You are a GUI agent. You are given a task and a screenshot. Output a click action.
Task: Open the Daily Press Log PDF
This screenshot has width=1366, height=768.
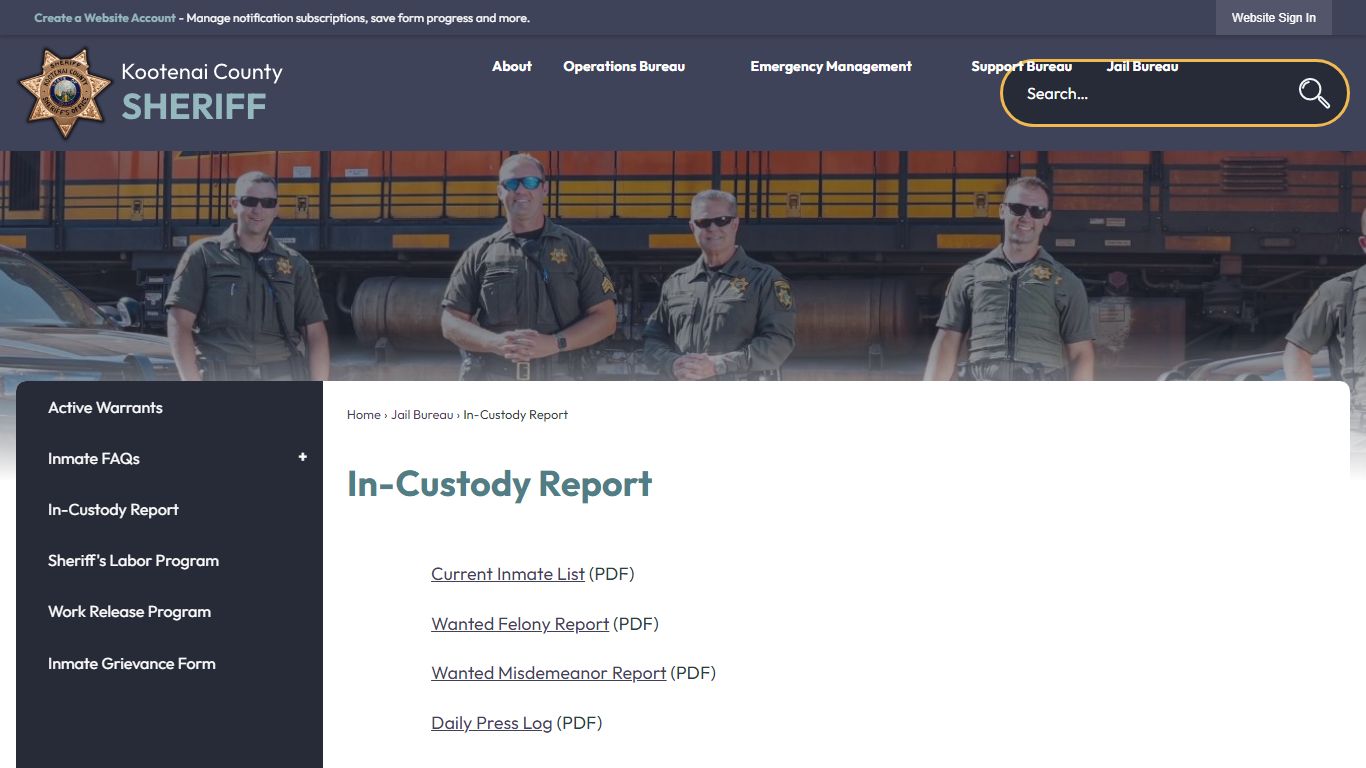491,722
